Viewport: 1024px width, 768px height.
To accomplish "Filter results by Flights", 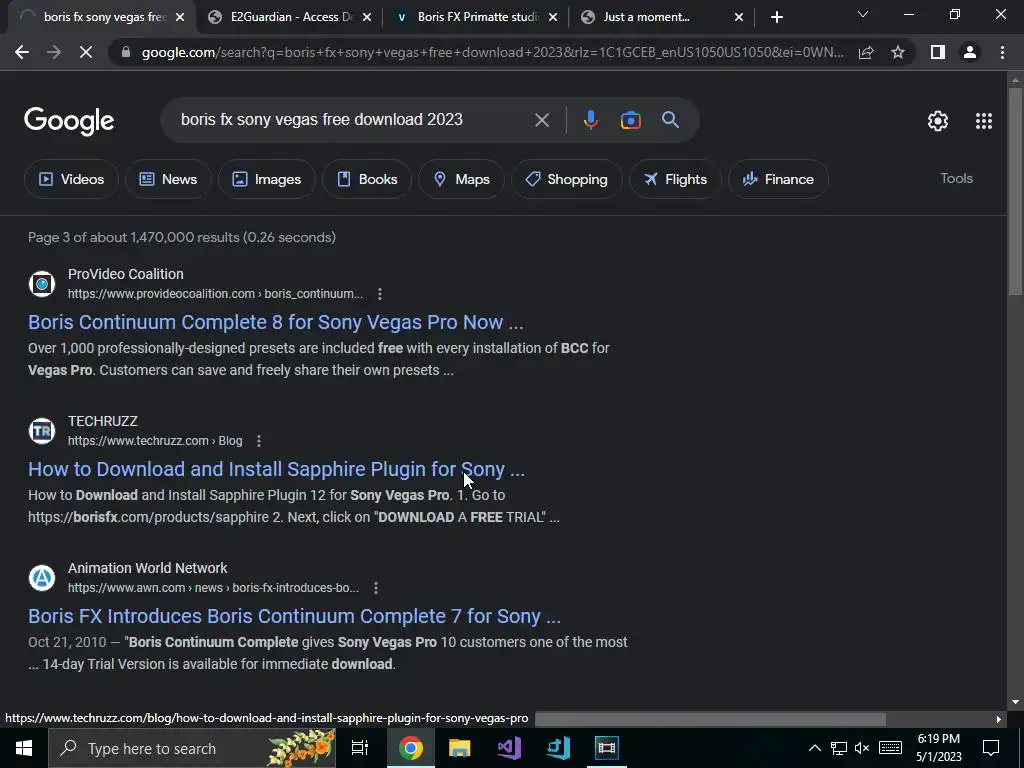I will (675, 179).
